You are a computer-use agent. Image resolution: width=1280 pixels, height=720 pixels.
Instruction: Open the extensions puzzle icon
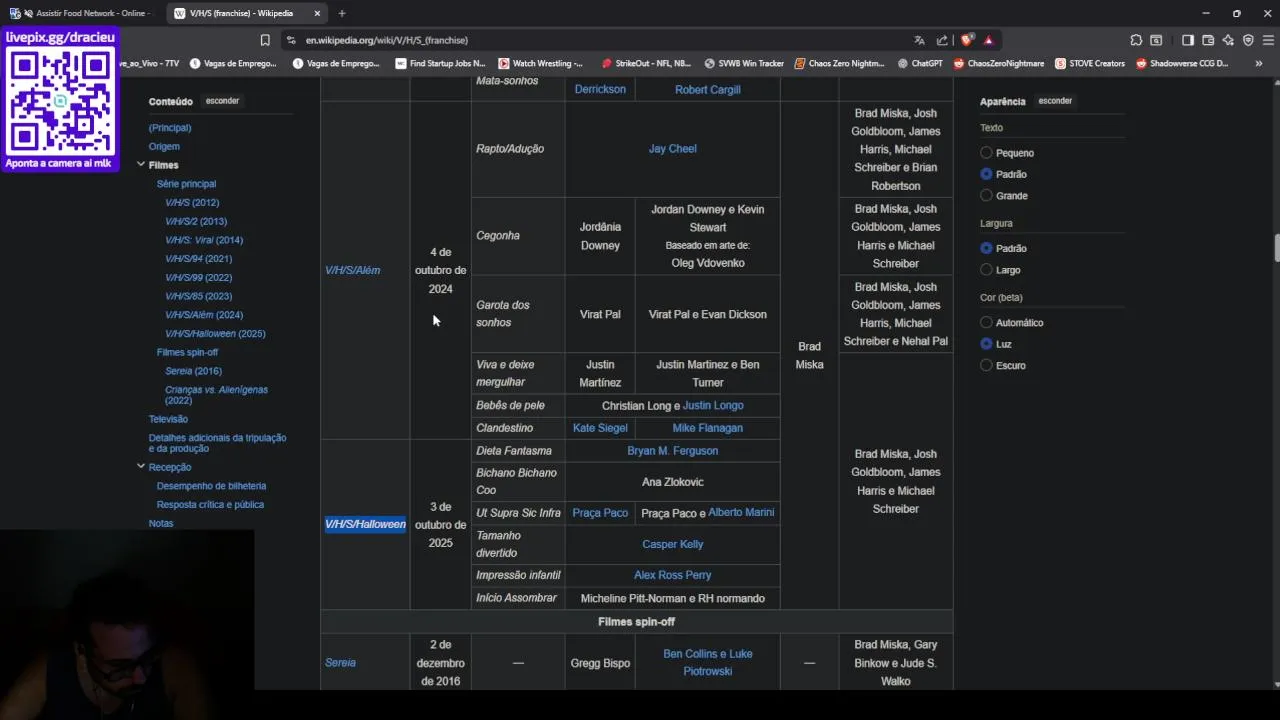click(x=1136, y=40)
